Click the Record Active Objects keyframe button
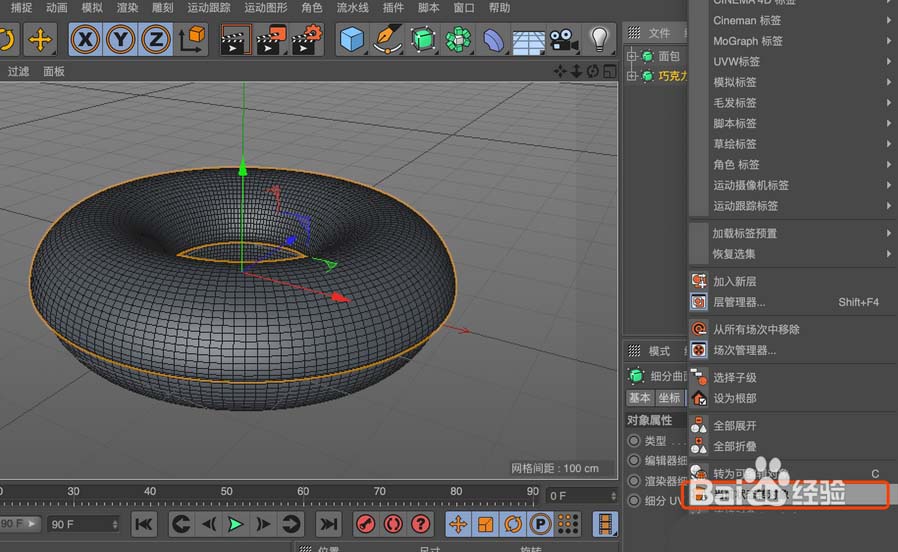 (365, 524)
